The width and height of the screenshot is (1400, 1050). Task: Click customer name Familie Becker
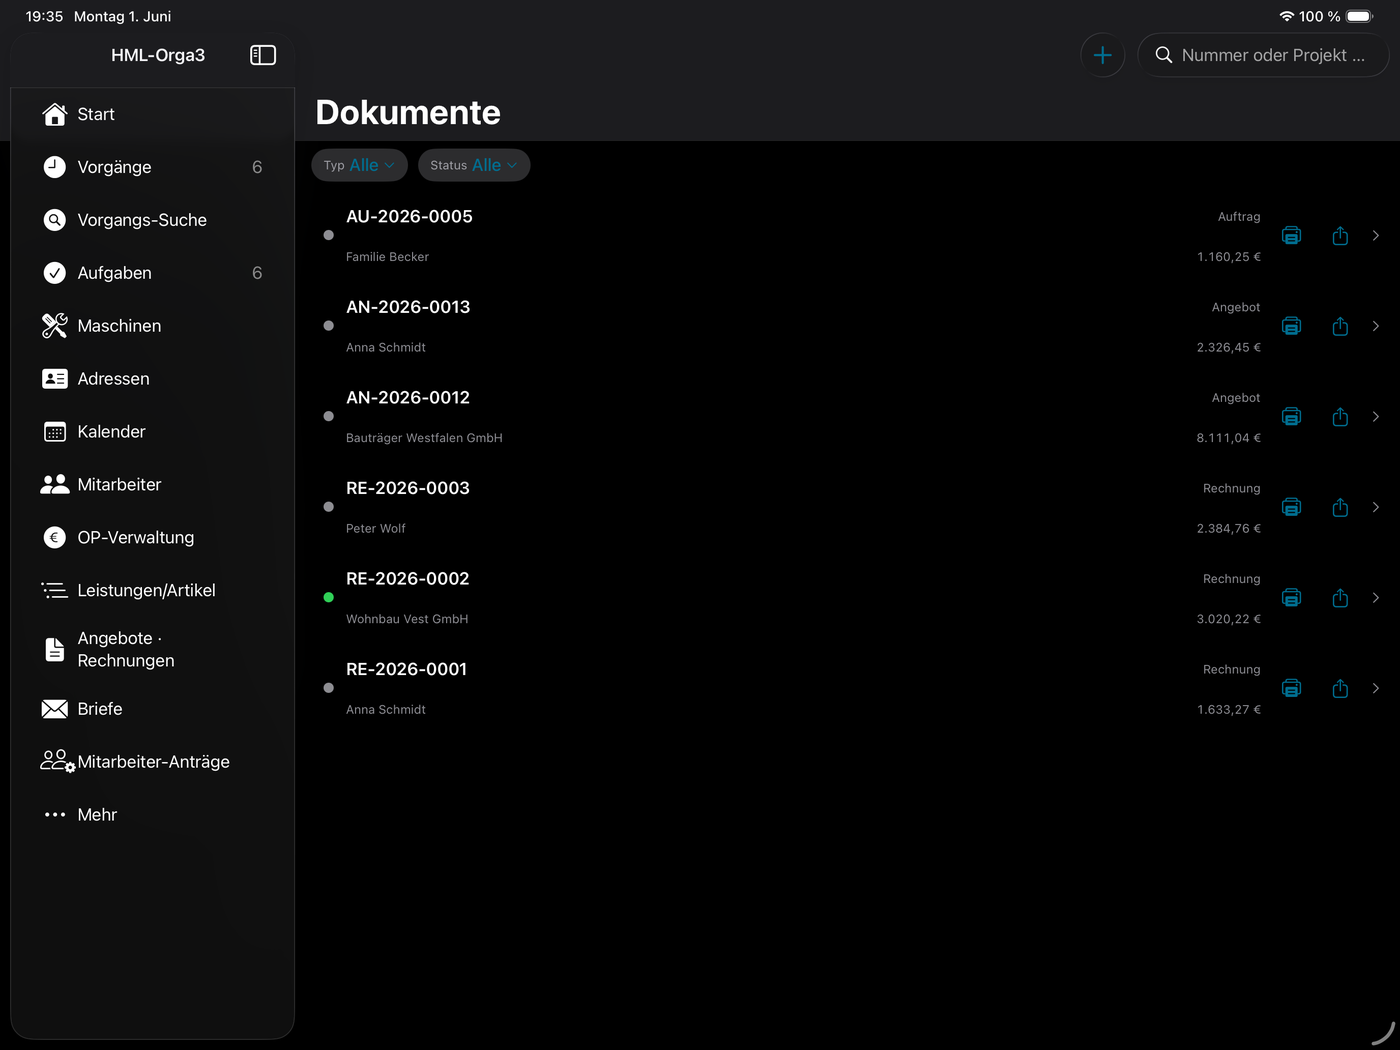[387, 257]
